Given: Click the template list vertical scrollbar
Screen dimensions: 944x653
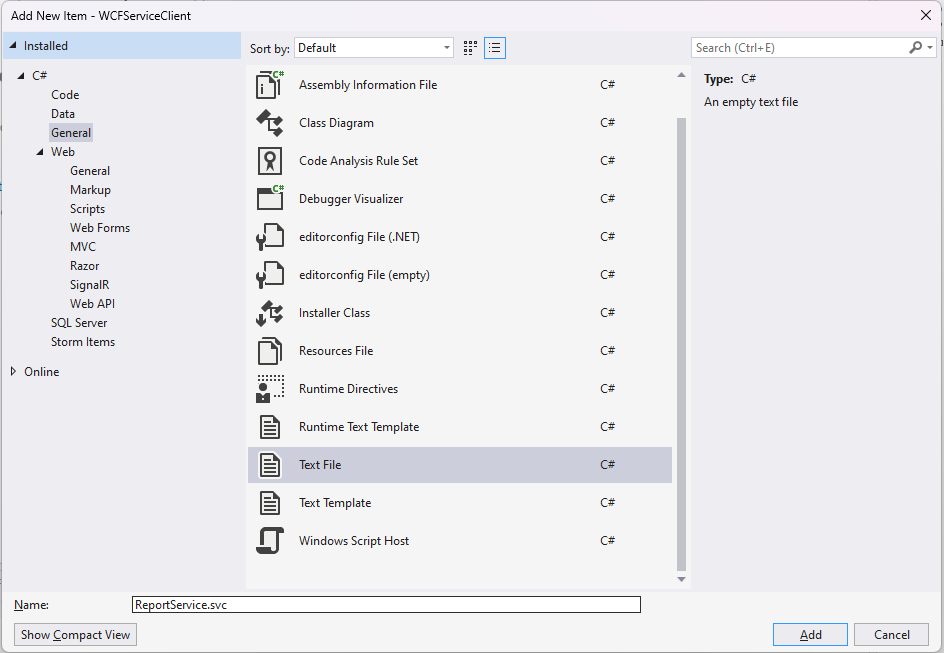Looking at the screenshot, I should click(x=682, y=340).
